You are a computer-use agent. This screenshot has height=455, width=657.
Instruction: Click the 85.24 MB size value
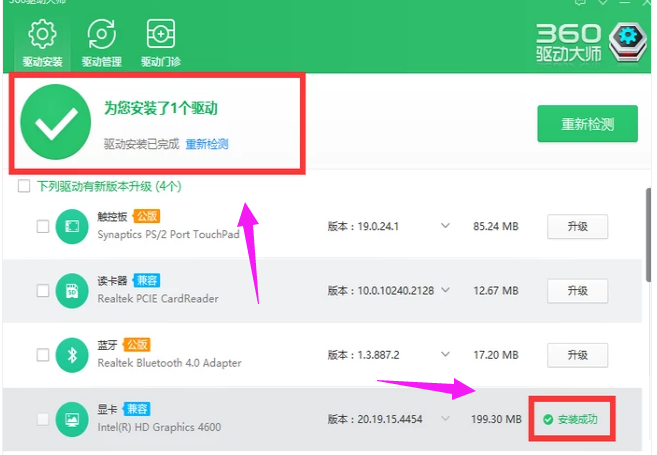pos(496,227)
